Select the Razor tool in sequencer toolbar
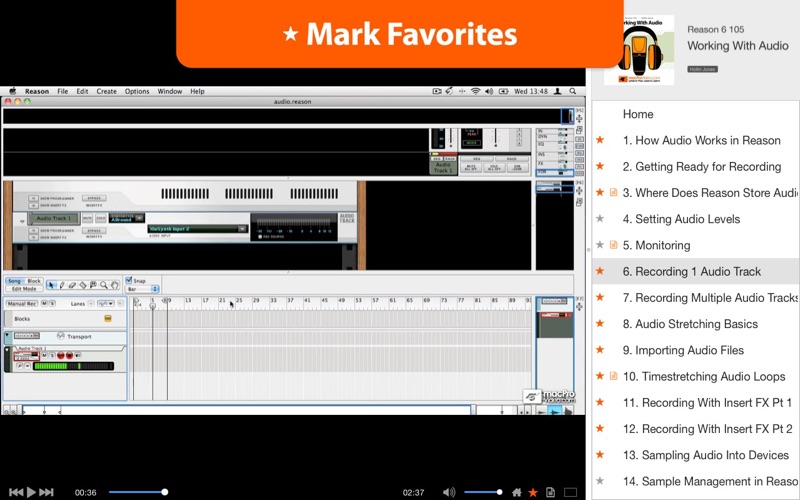800x500 pixels. 83,285
